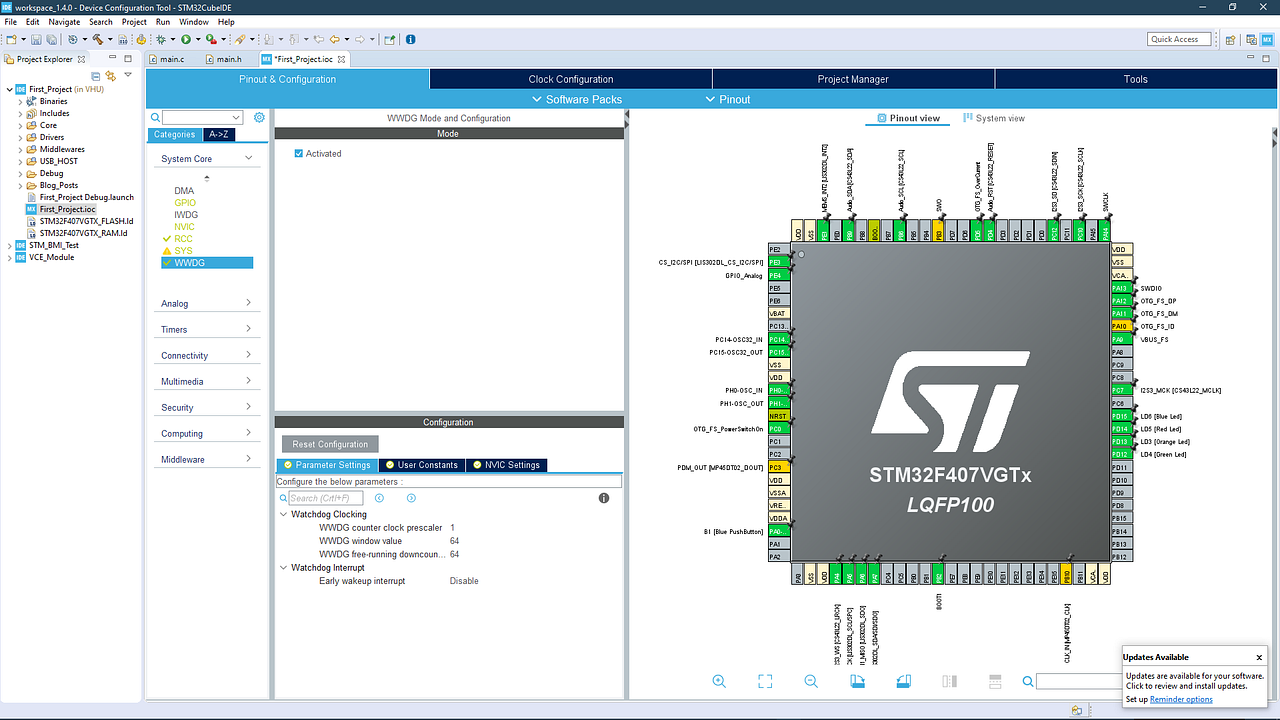
Task: Open Reminder options in the Updates Available popup
Action: 1181,699
